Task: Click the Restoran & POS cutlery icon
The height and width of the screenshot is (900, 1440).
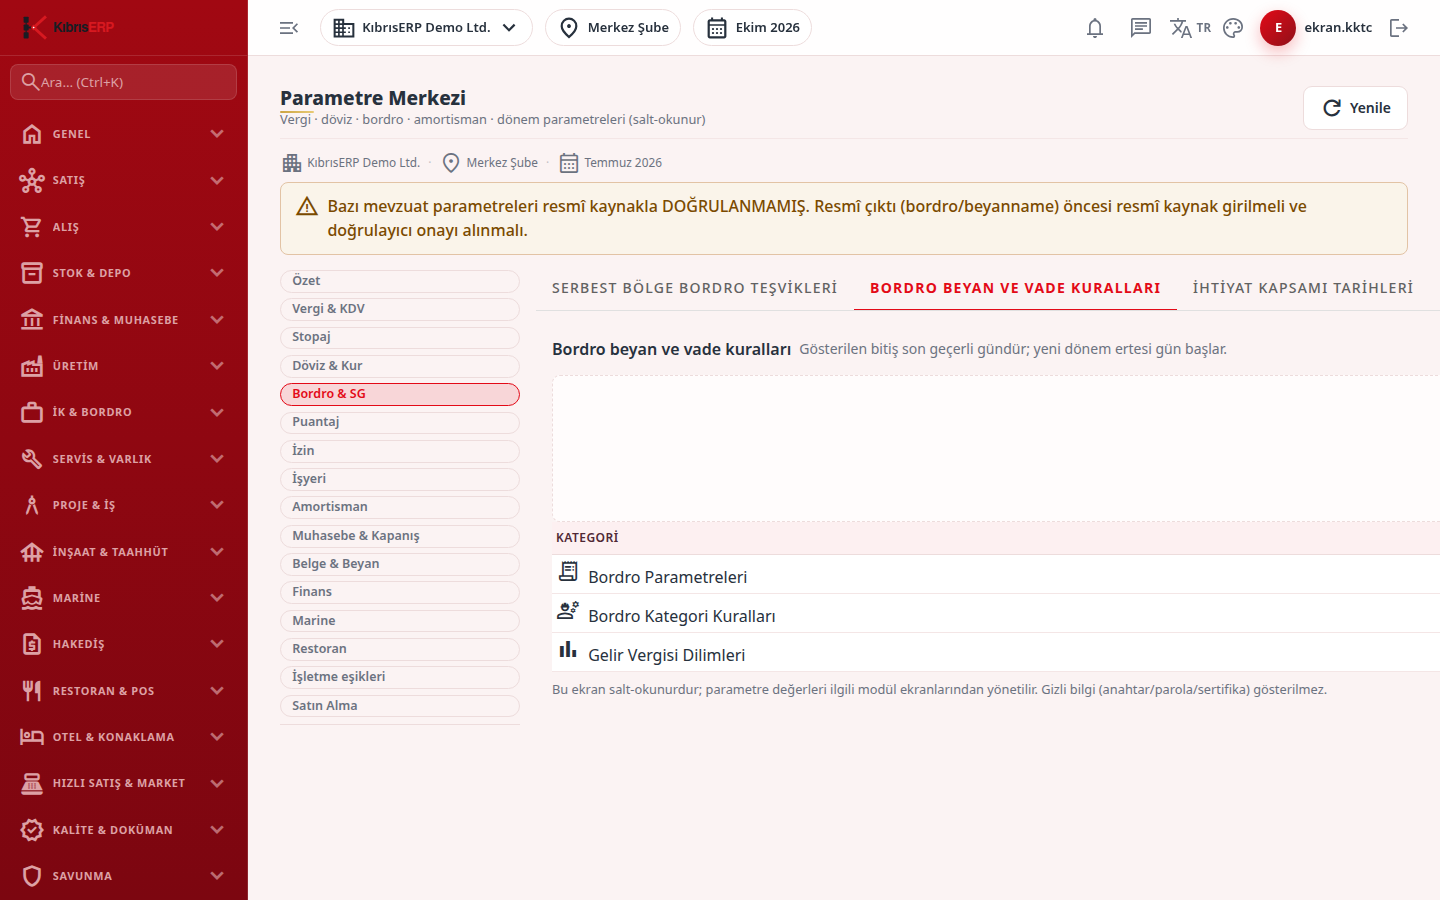Action: point(32,691)
